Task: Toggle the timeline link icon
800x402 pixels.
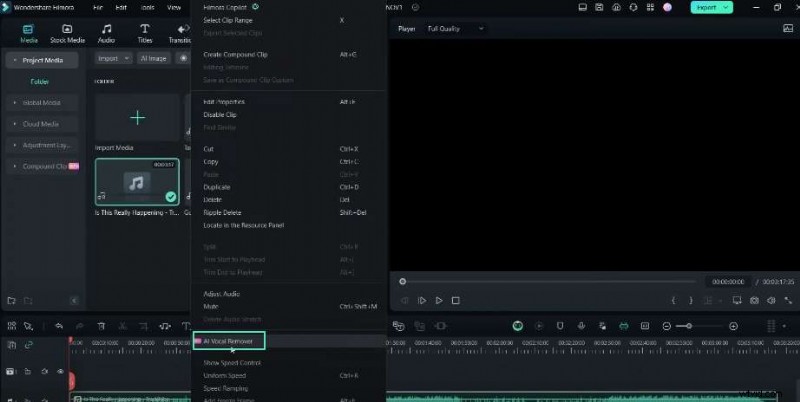Action: click(29, 345)
